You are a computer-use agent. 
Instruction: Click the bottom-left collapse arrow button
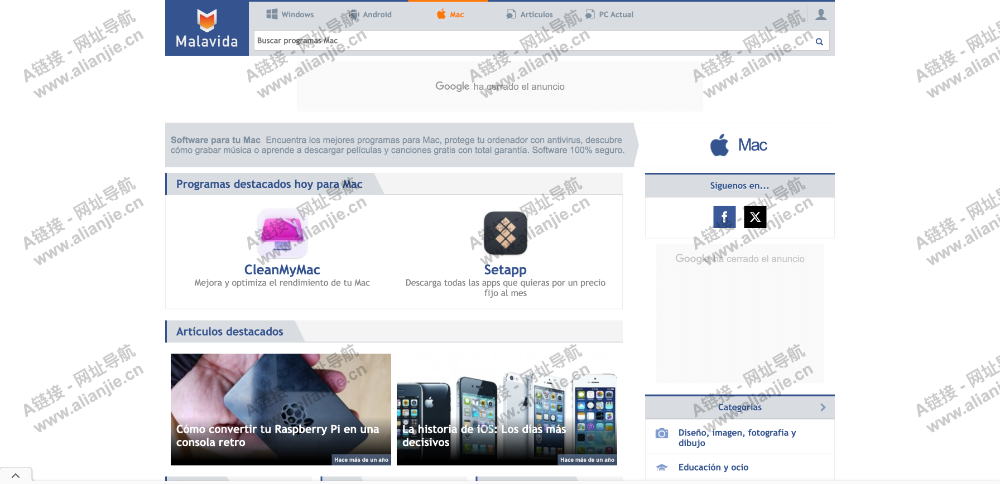[x=16, y=476]
